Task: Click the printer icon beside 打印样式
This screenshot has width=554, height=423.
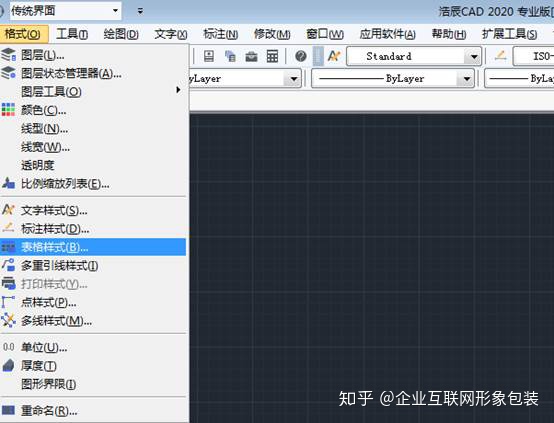Action: pos(8,283)
